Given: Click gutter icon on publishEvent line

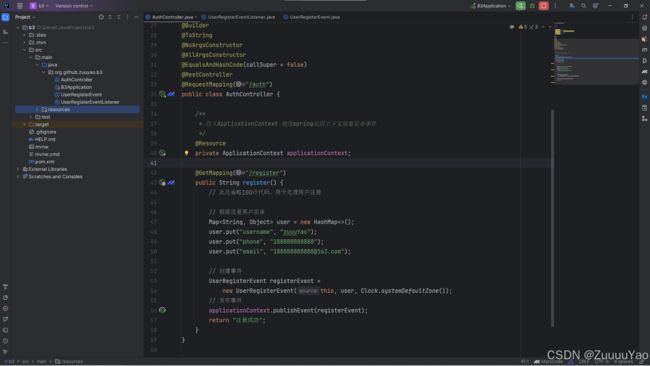Looking at the screenshot, I should coord(162,310).
